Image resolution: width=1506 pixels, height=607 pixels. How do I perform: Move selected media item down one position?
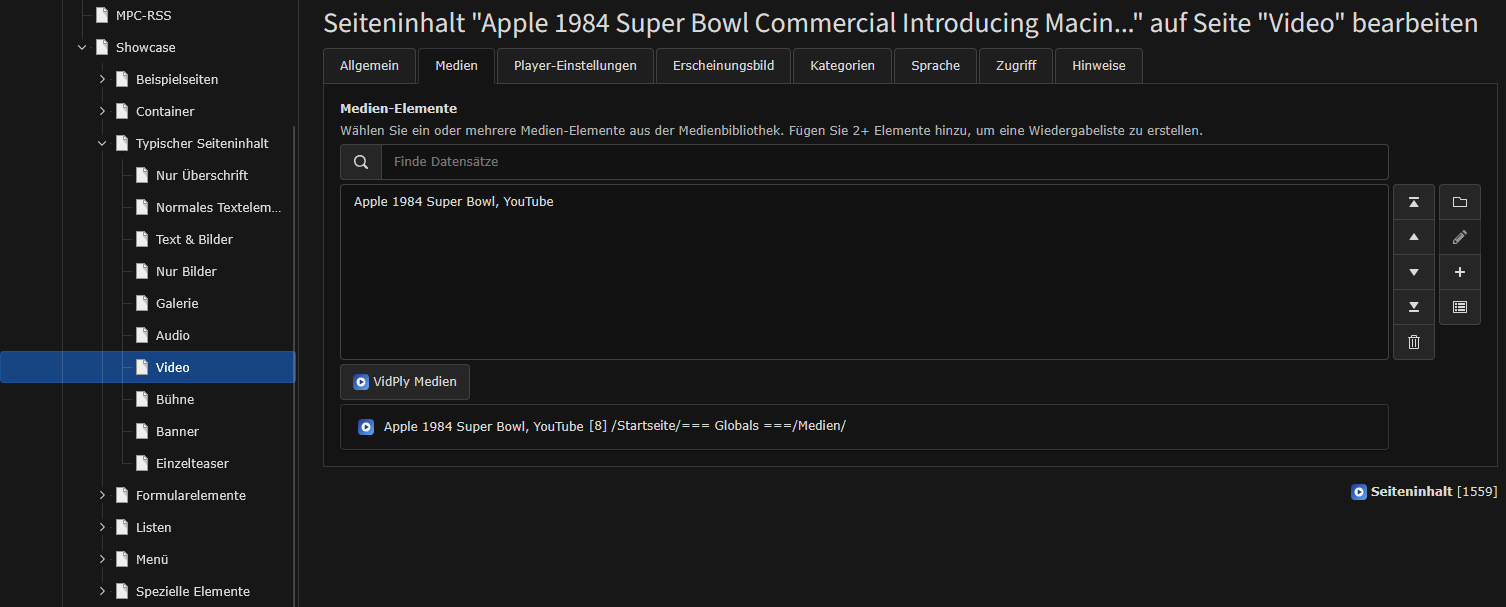1413,272
